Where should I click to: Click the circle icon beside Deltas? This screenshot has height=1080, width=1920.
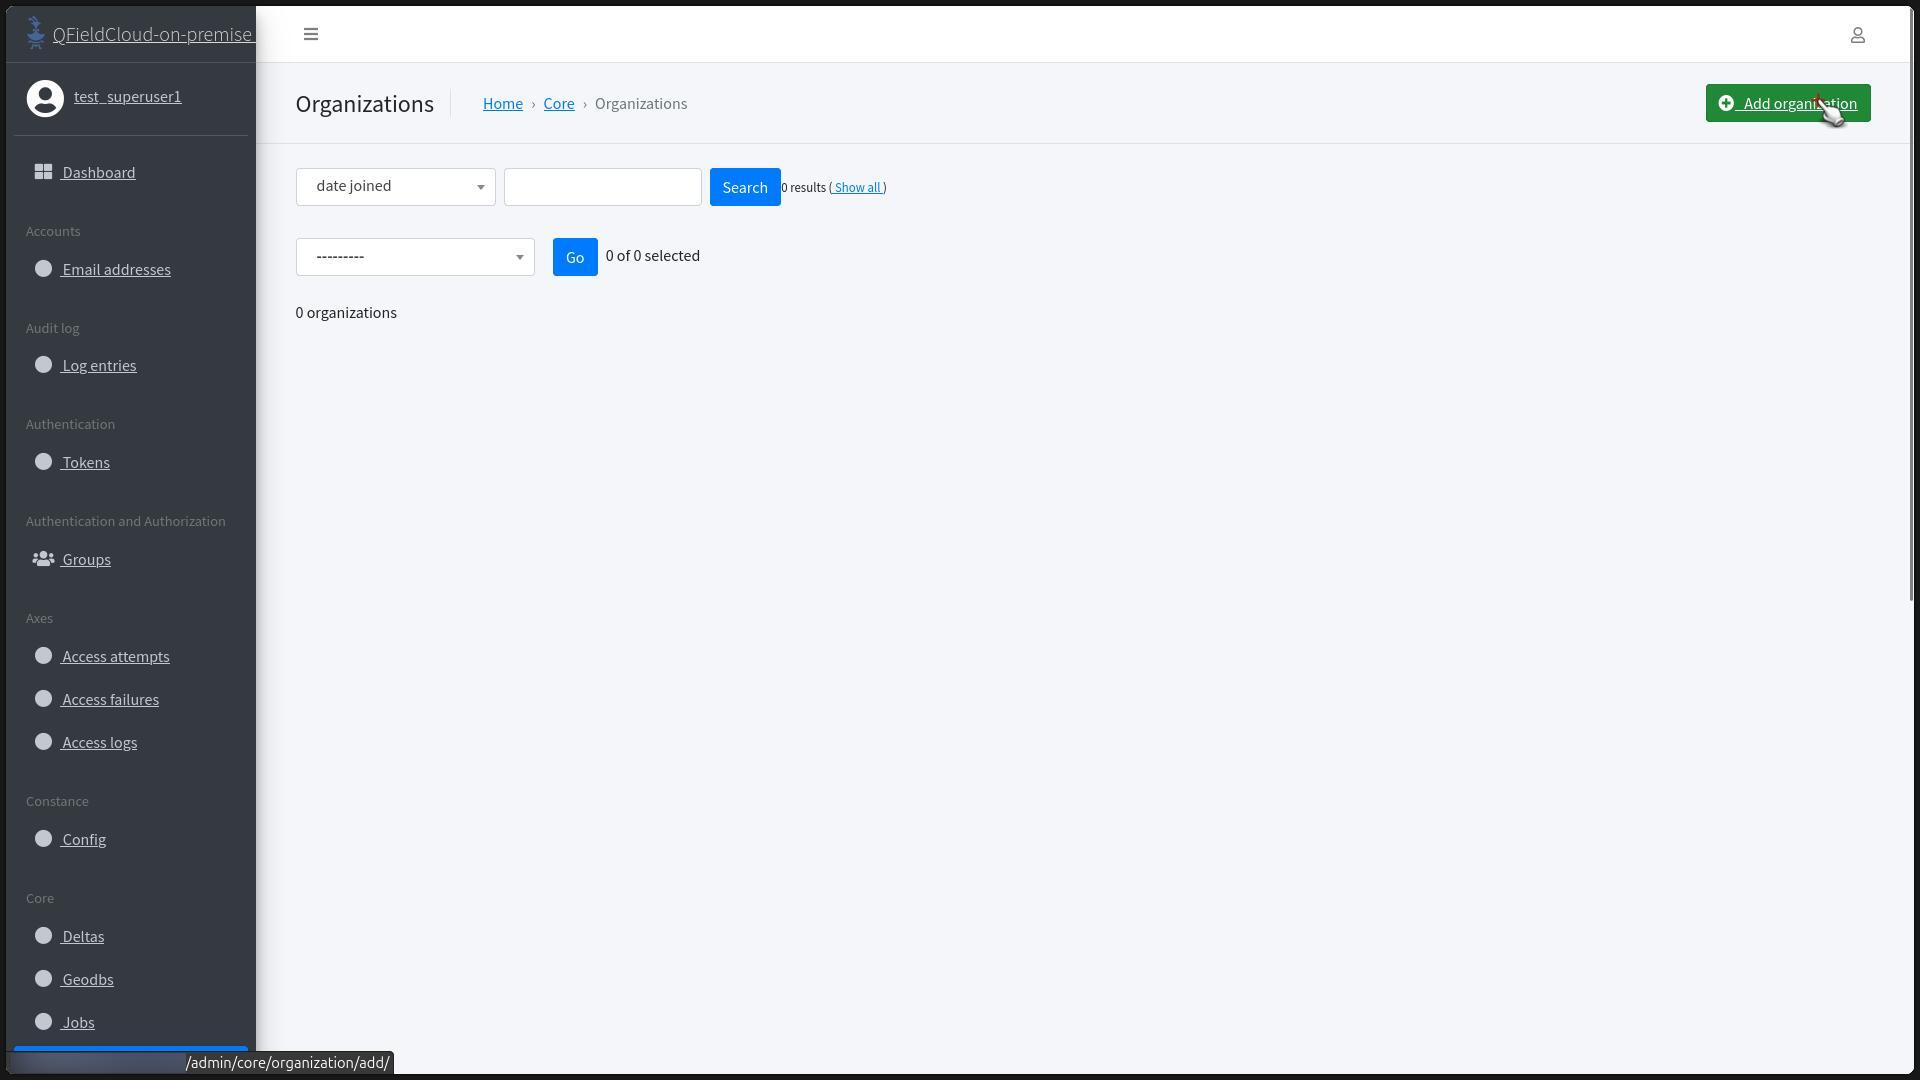click(43, 936)
